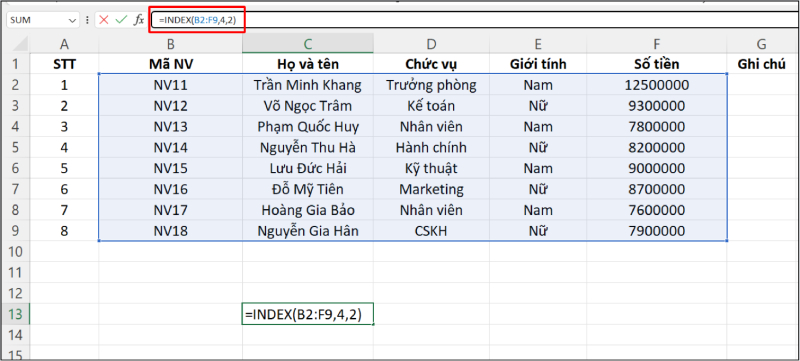Select cell Trần Minh Khang
The width and height of the screenshot is (800, 361).
click(308, 85)
